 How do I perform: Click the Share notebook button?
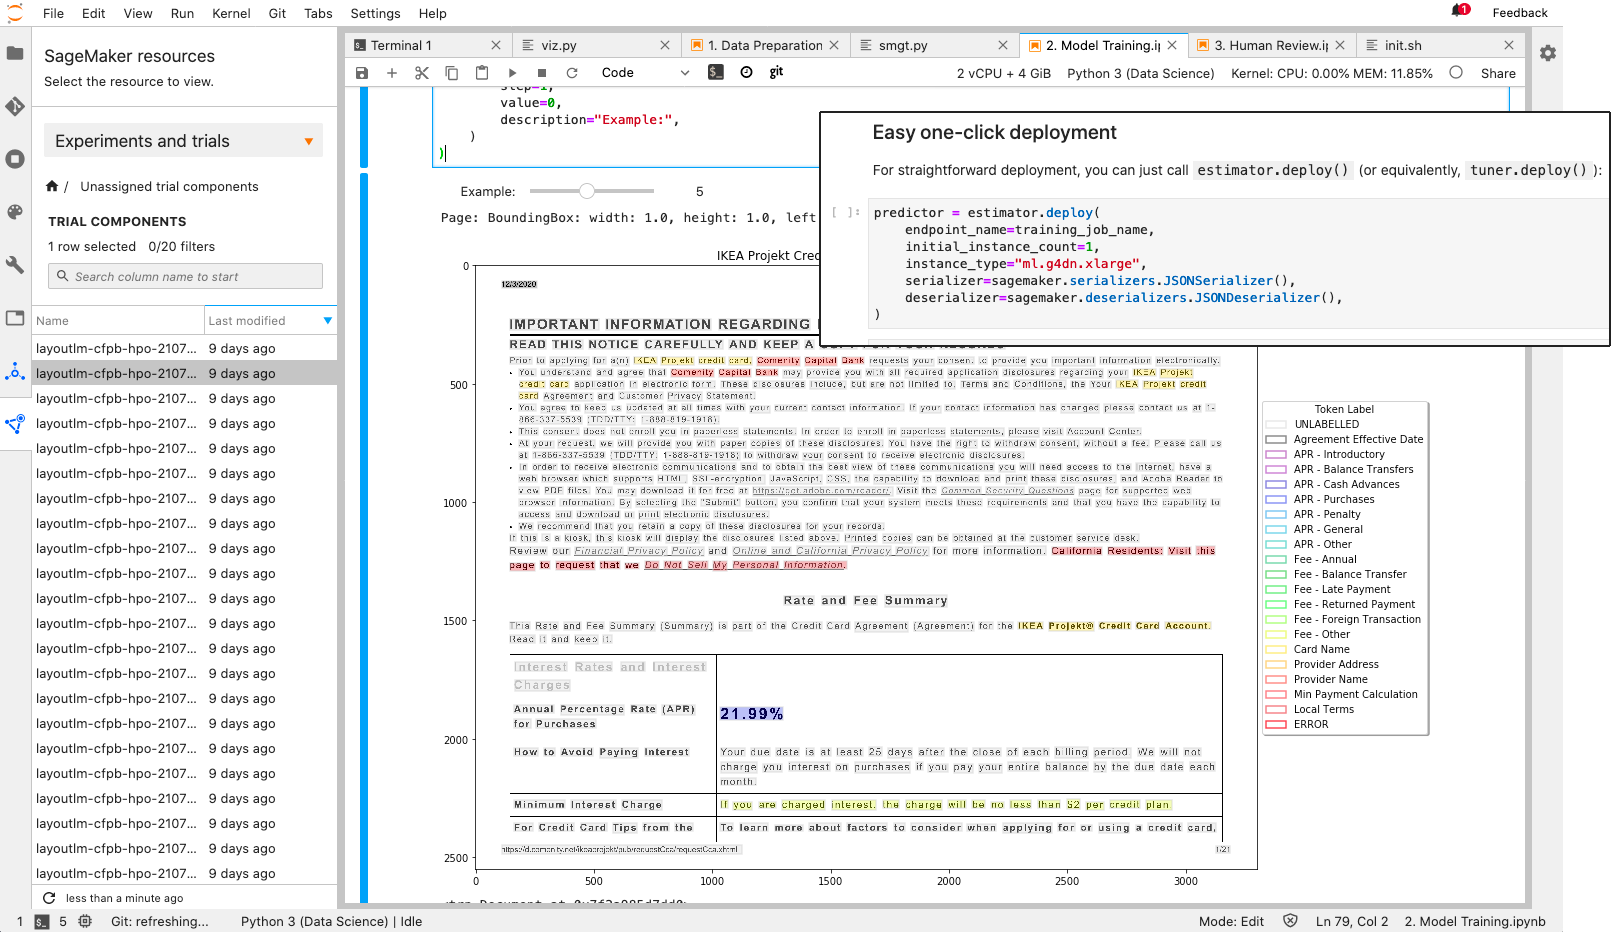click(x=1498, y=73)
